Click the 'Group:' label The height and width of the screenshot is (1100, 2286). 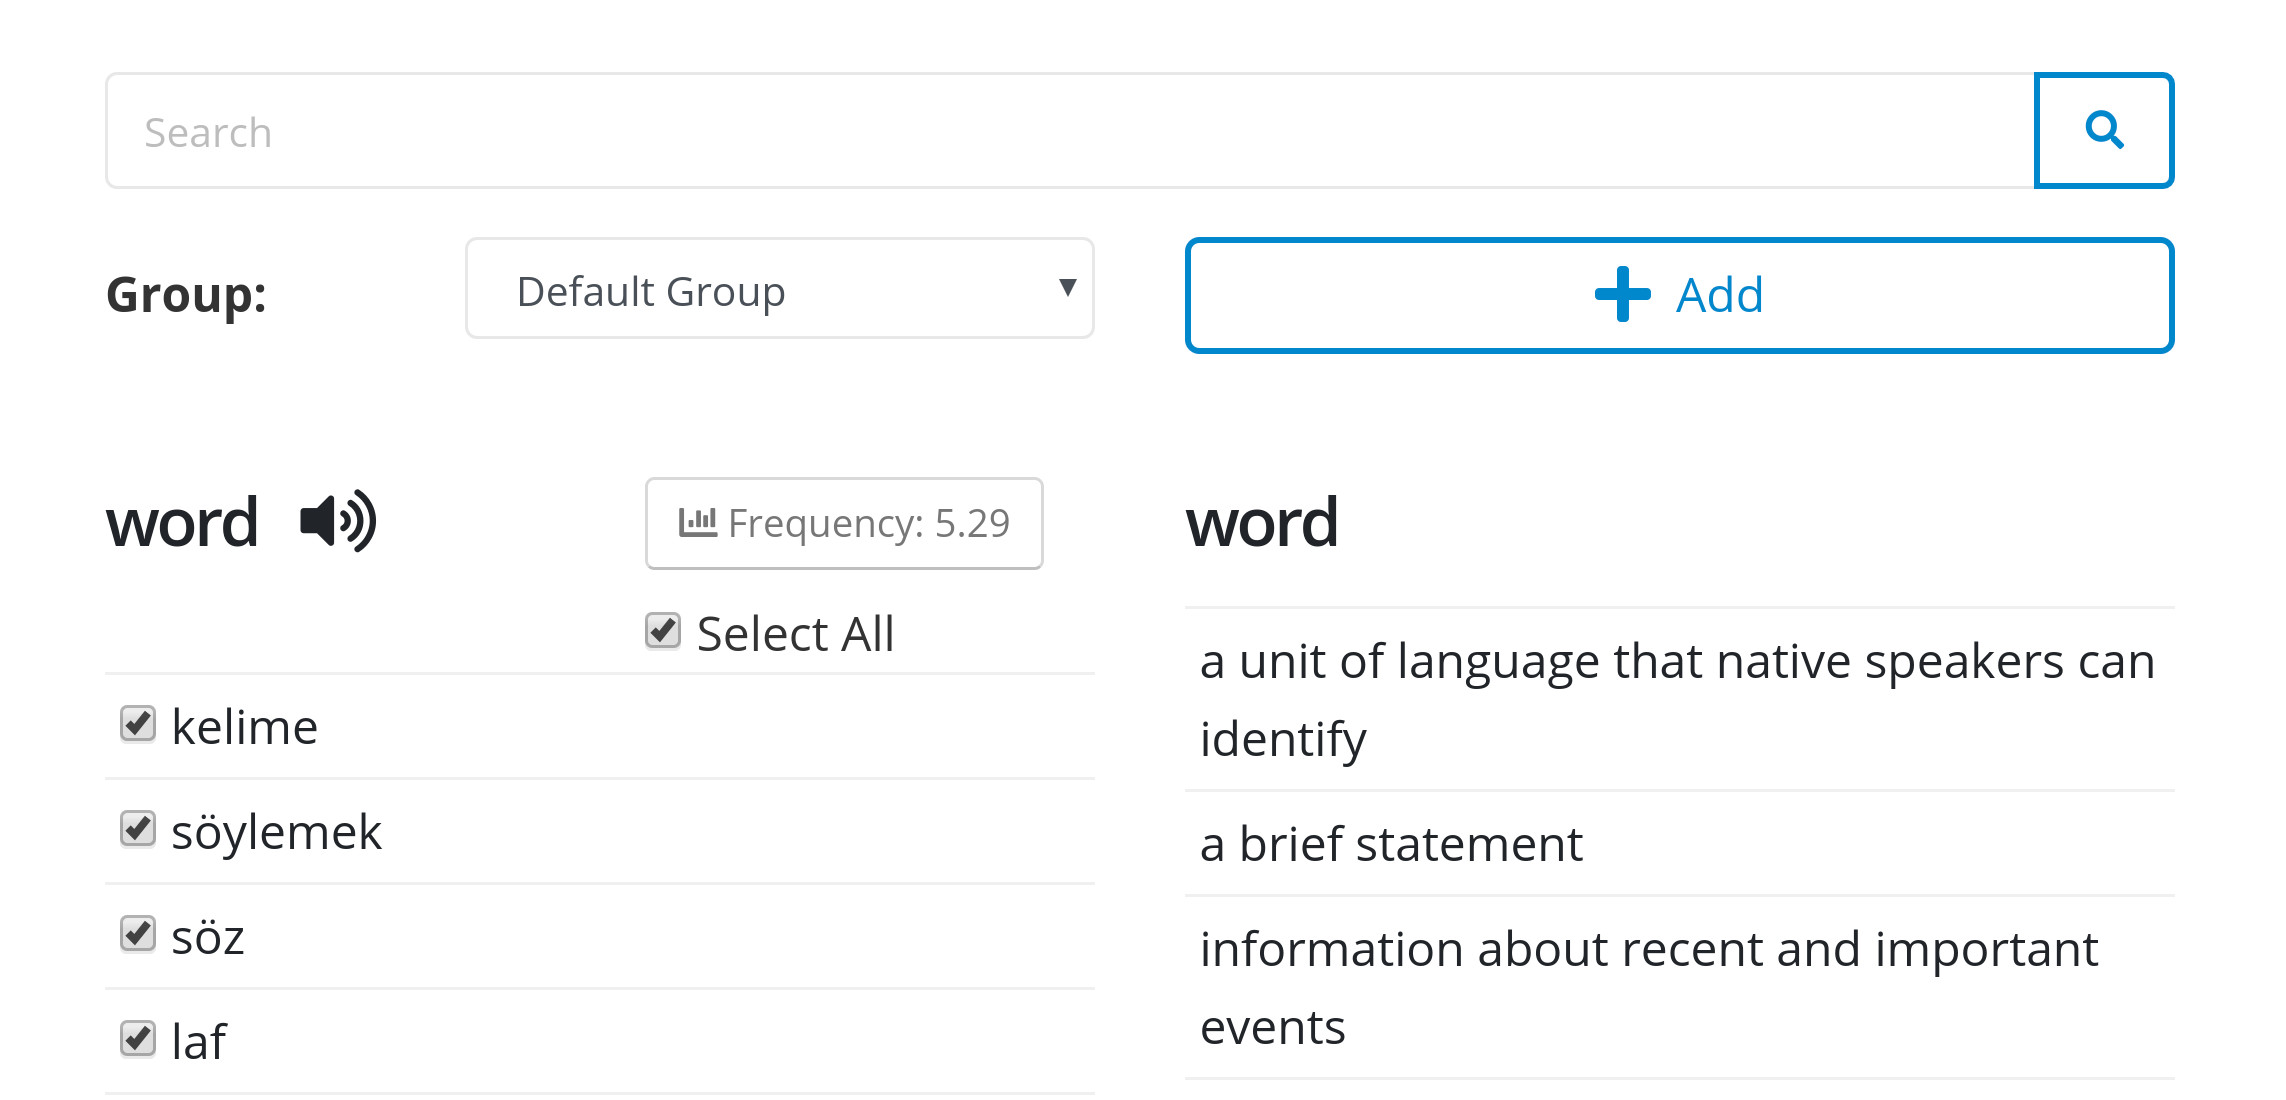[x=187, y=295]
